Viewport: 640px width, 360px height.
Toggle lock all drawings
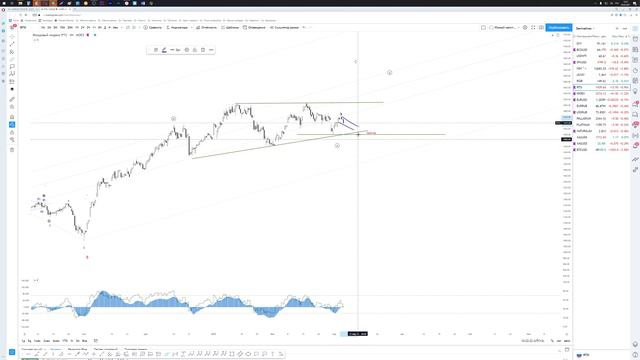click(x=12, y=132)
